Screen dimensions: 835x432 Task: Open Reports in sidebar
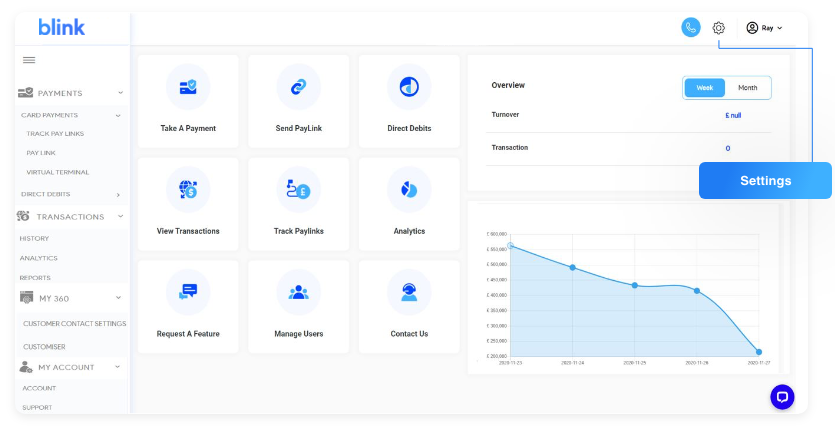pyautogui.click(x=35, y=278)
